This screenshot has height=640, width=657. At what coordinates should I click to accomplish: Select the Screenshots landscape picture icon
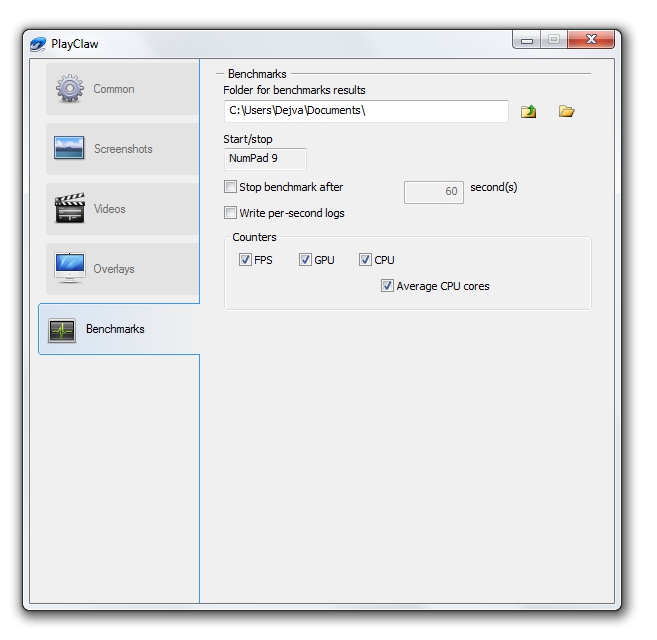point(69,148)
